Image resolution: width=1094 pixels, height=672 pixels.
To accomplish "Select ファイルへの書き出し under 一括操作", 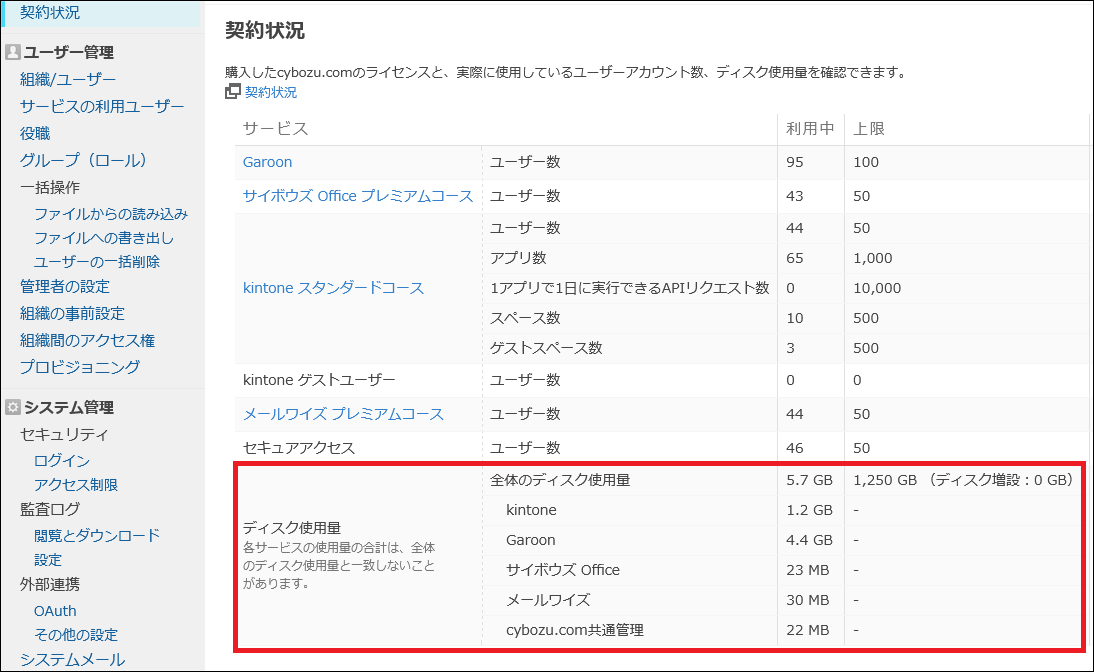I will pyautogui.click(x=104, y=238).
